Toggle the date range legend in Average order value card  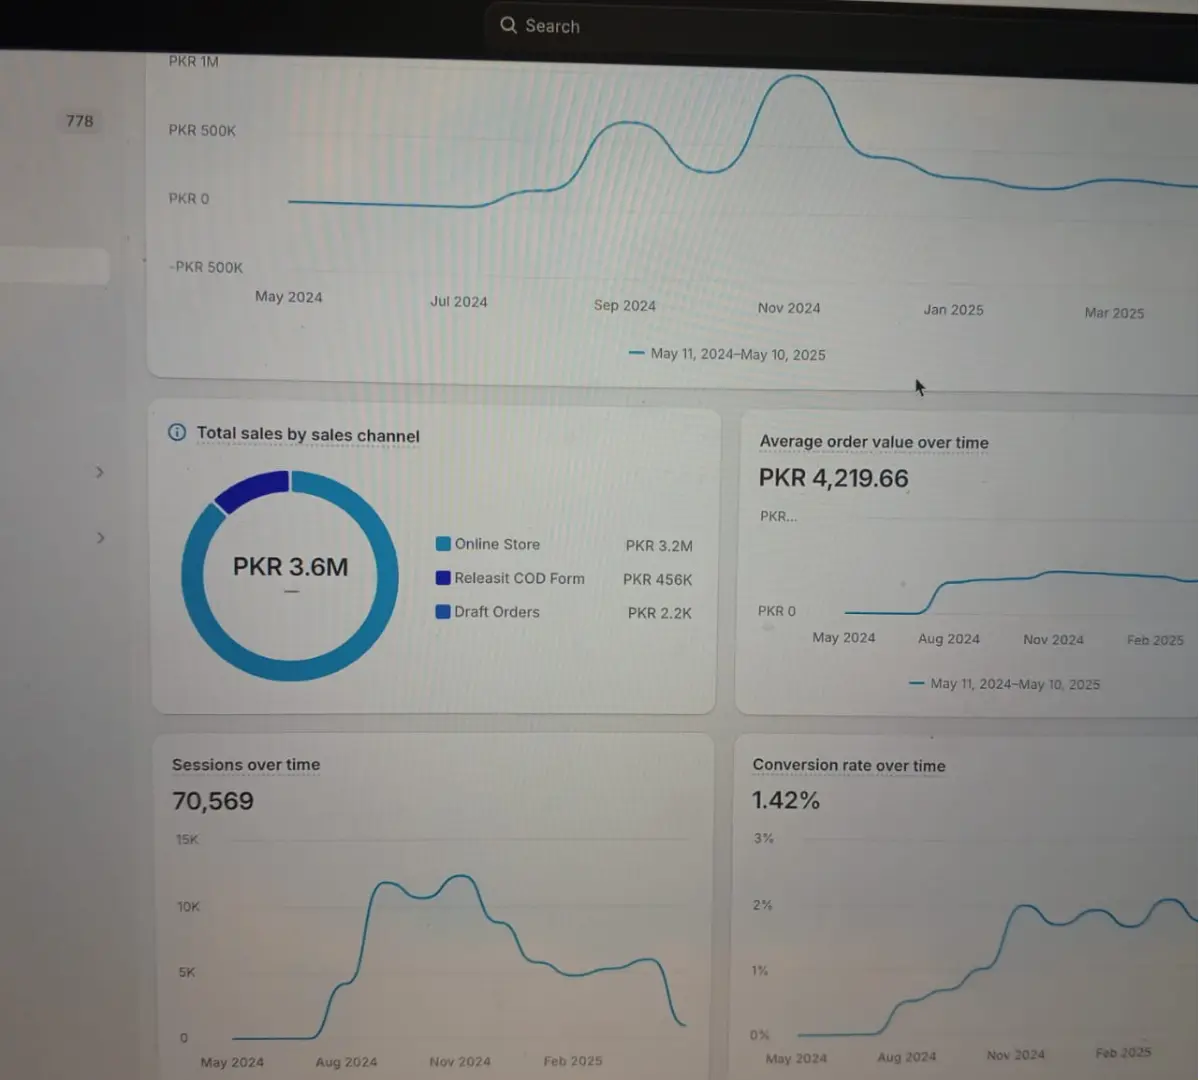click(1005, 684)
